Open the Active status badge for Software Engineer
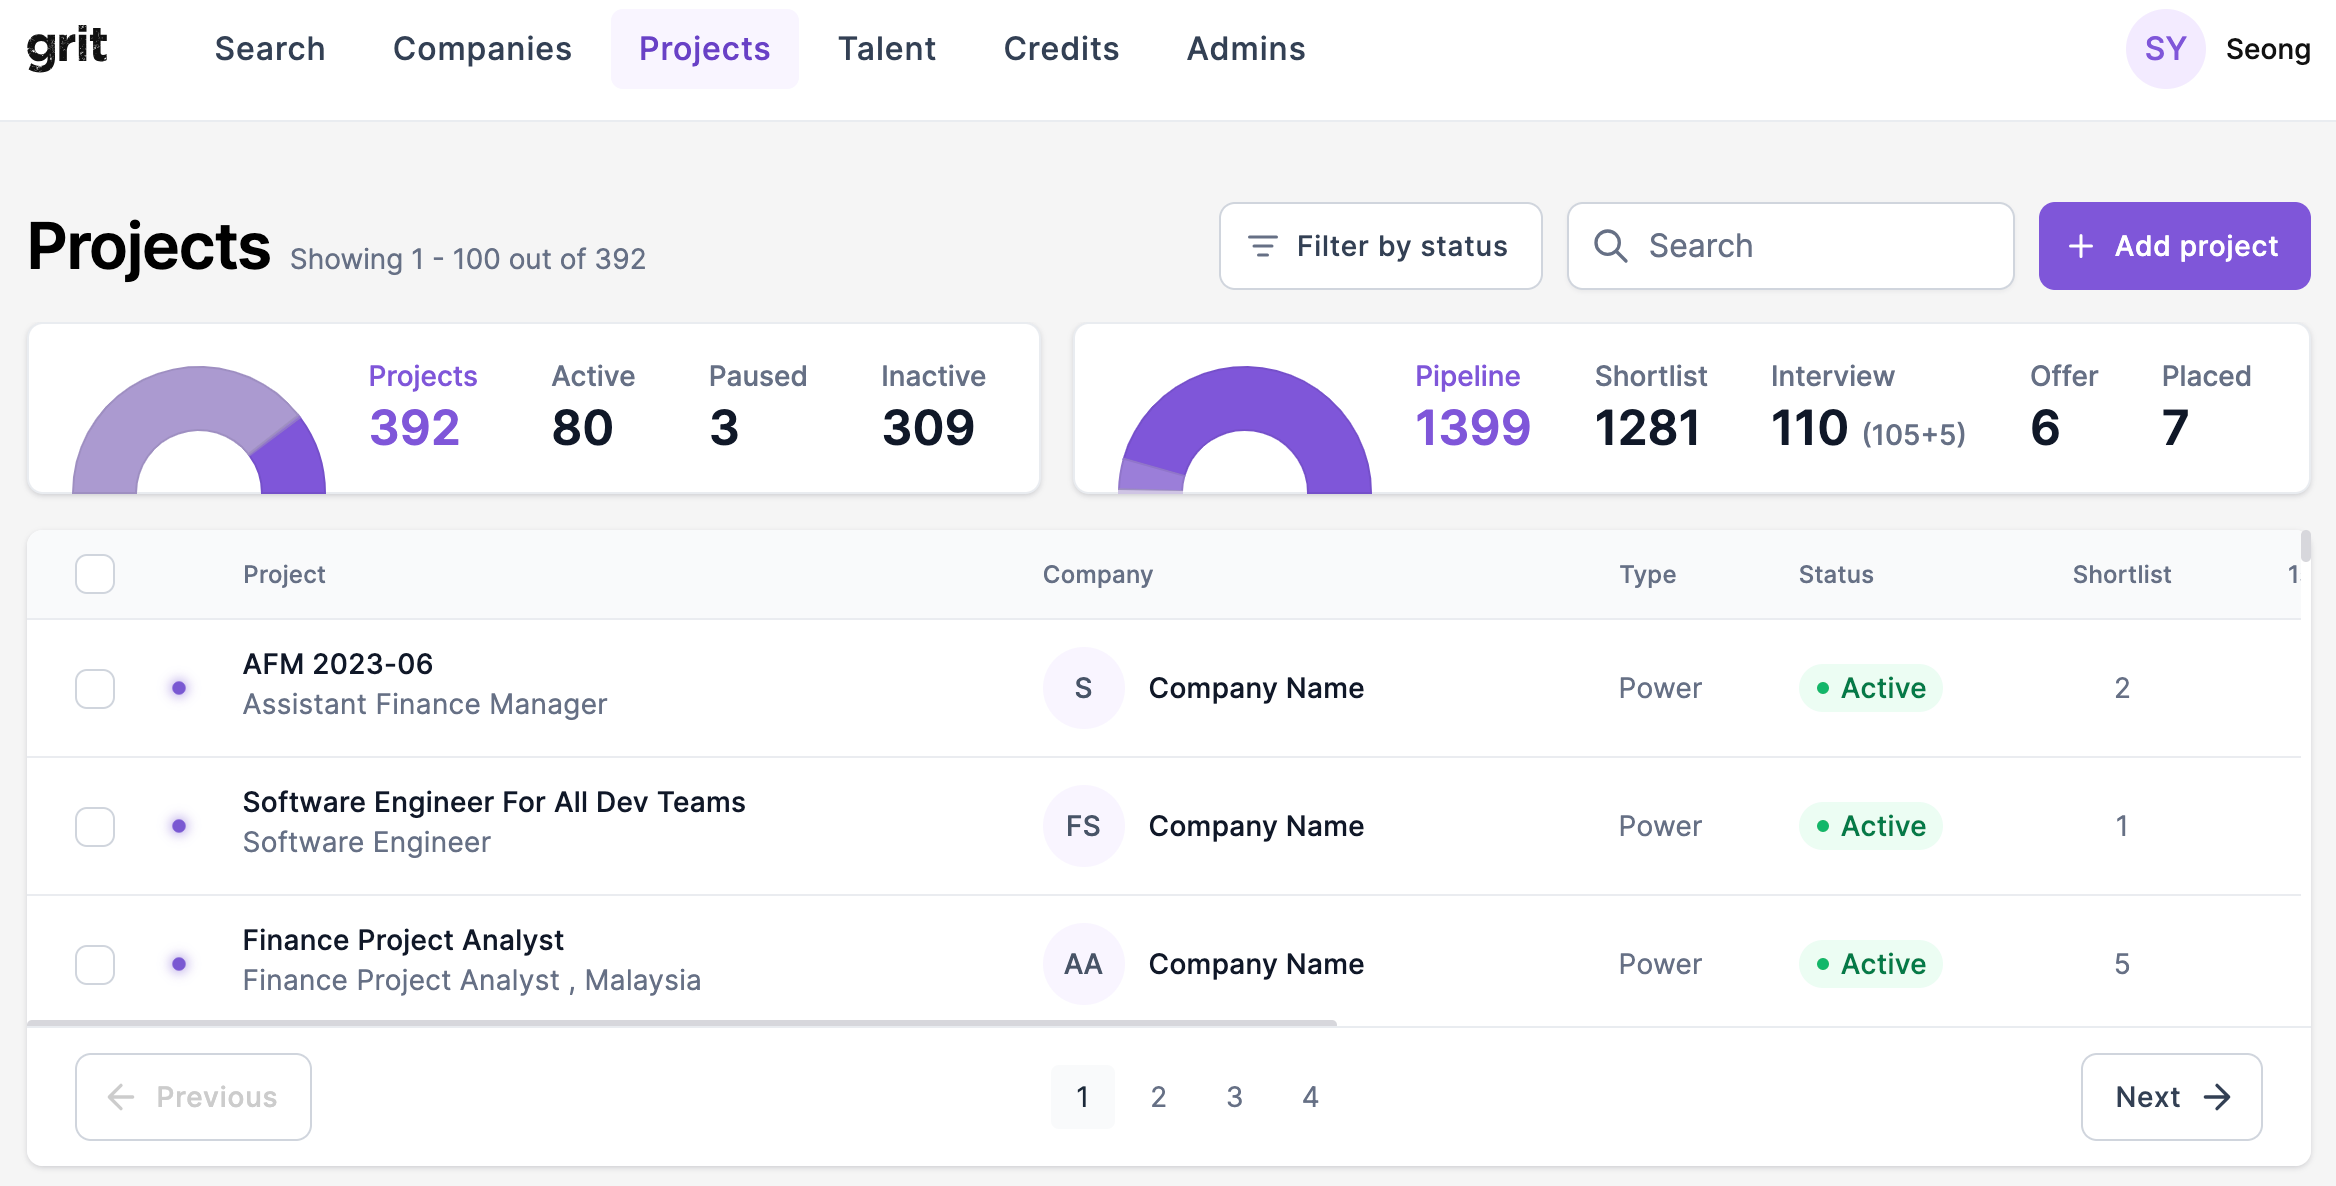2336x1186 pixels. click(x=1870, y=826)
